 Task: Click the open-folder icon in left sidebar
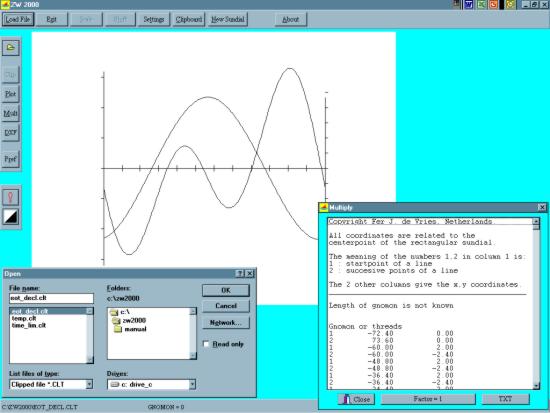click(11, 48)
